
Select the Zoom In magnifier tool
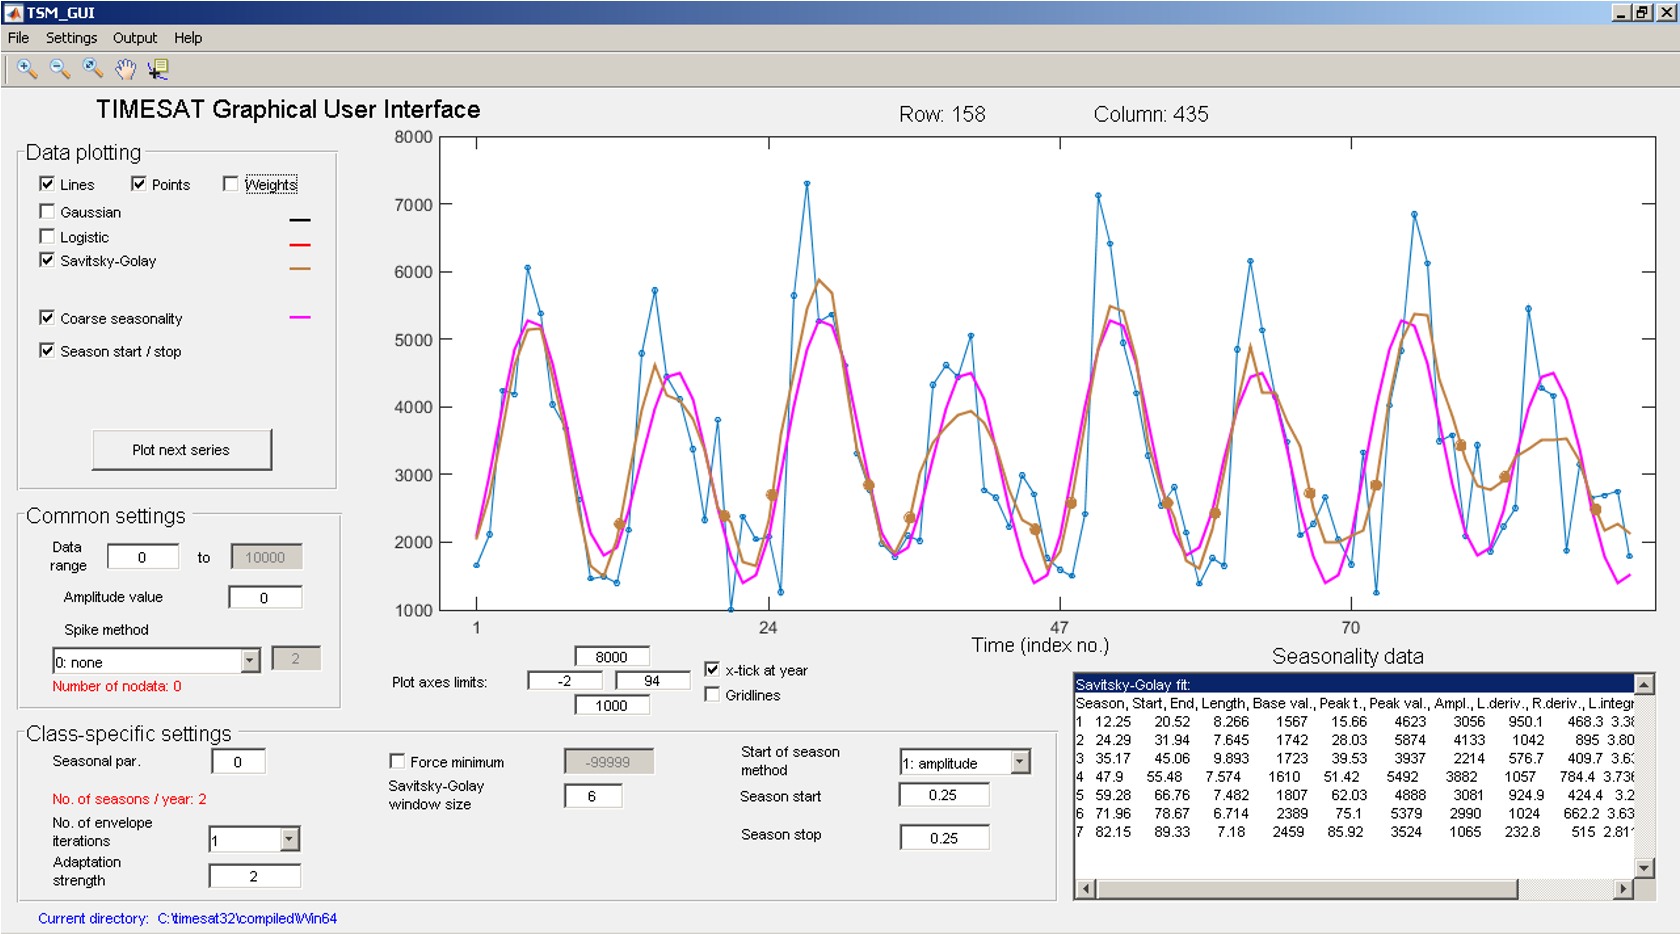pos(26,69)
